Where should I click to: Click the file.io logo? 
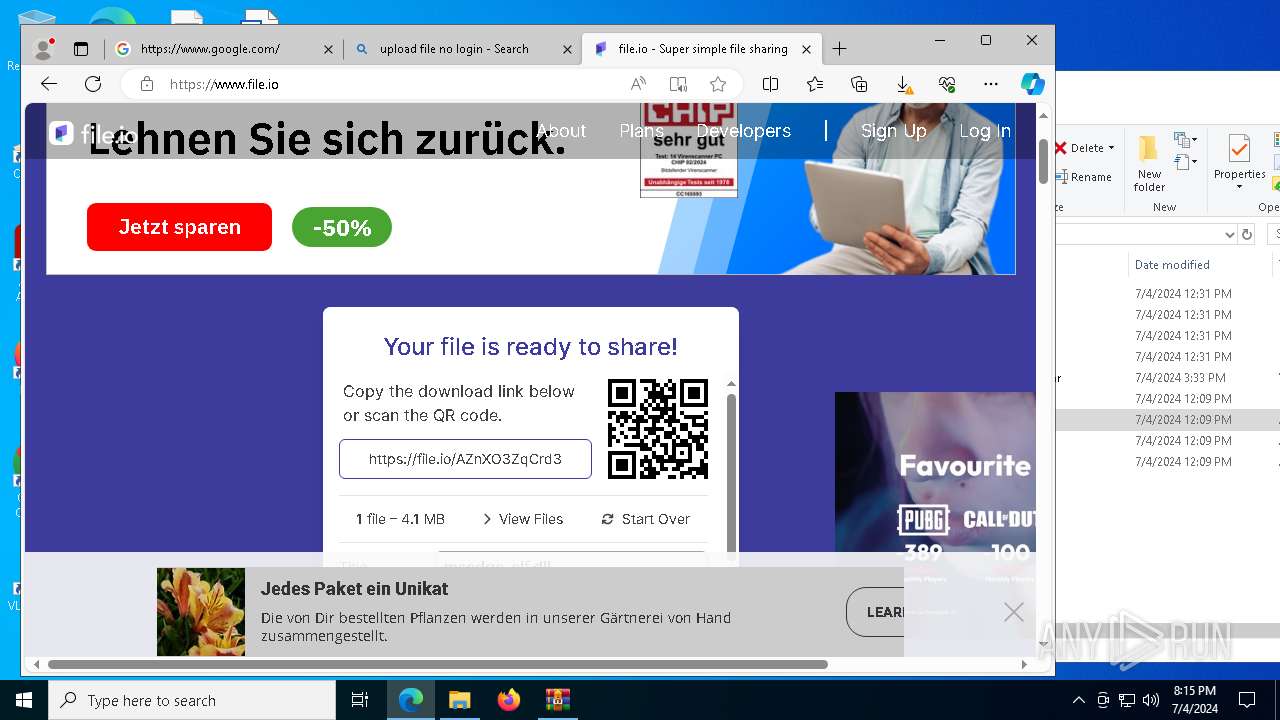pos(92,133)
